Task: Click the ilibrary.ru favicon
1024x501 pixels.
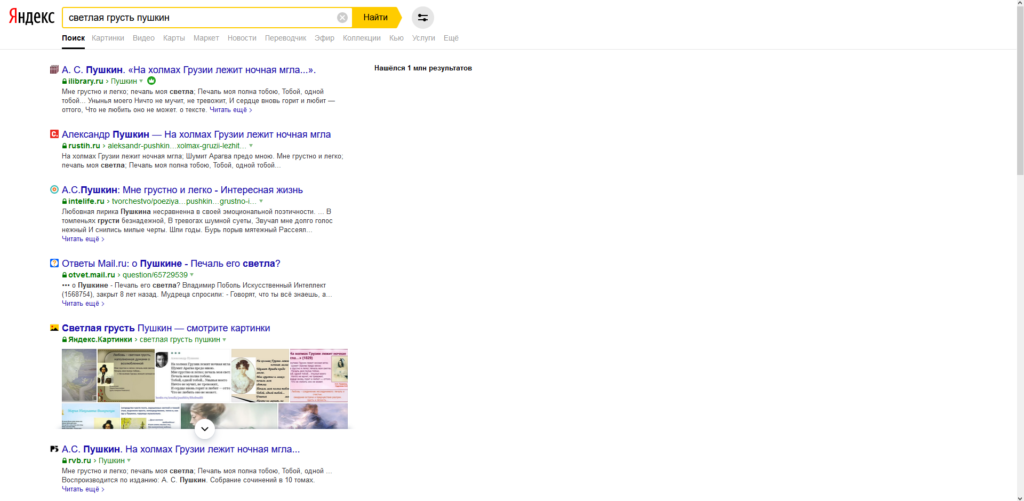Action: [x=54, y=69]
